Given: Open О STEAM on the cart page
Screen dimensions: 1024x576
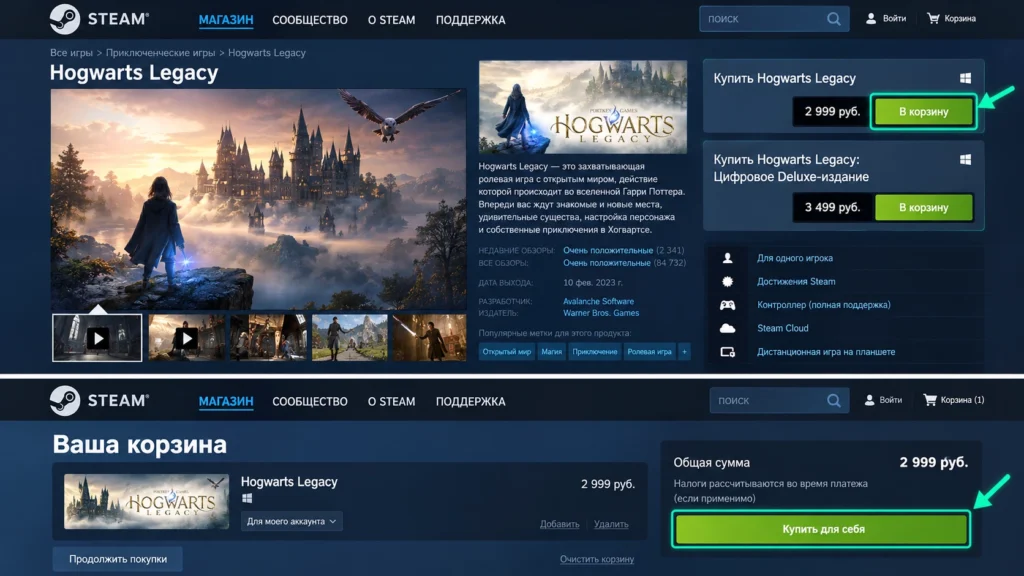Looking at the screenshot, I should coord(391,402).
